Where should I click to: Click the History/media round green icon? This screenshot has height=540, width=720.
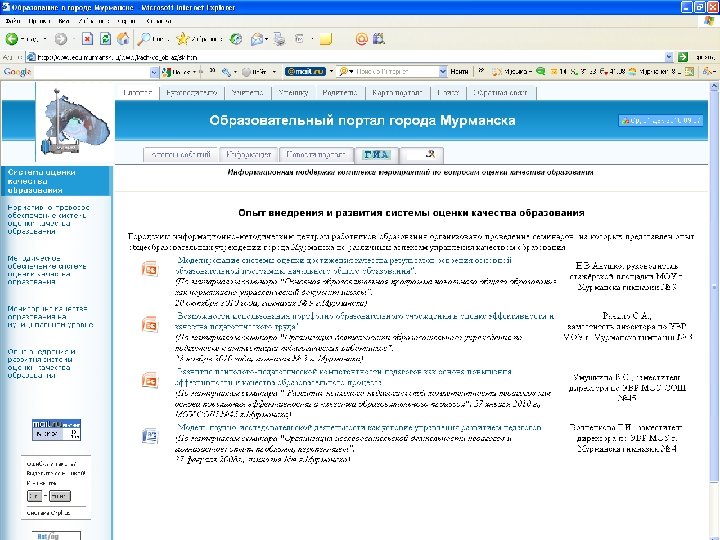tap(236, 39)
